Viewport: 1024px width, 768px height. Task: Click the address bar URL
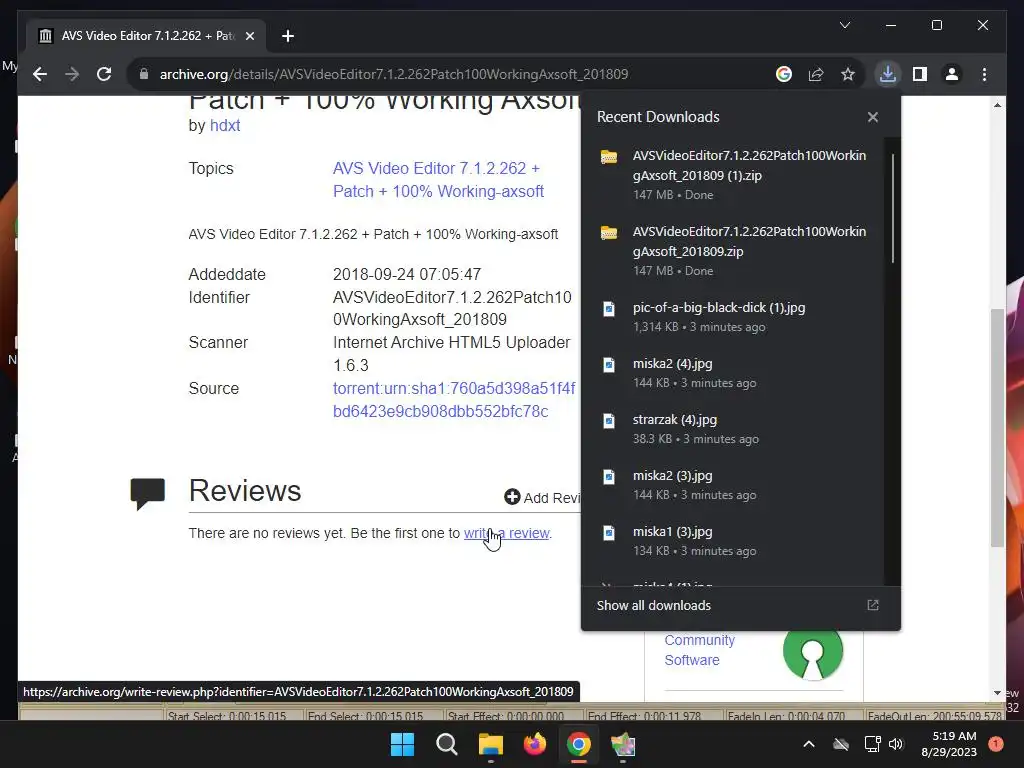(x=394, y=74)
